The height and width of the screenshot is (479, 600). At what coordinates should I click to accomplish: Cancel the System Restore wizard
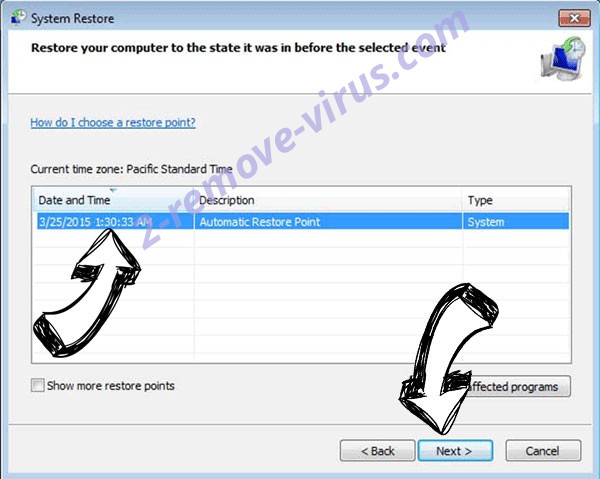click(x=543, y=451)
